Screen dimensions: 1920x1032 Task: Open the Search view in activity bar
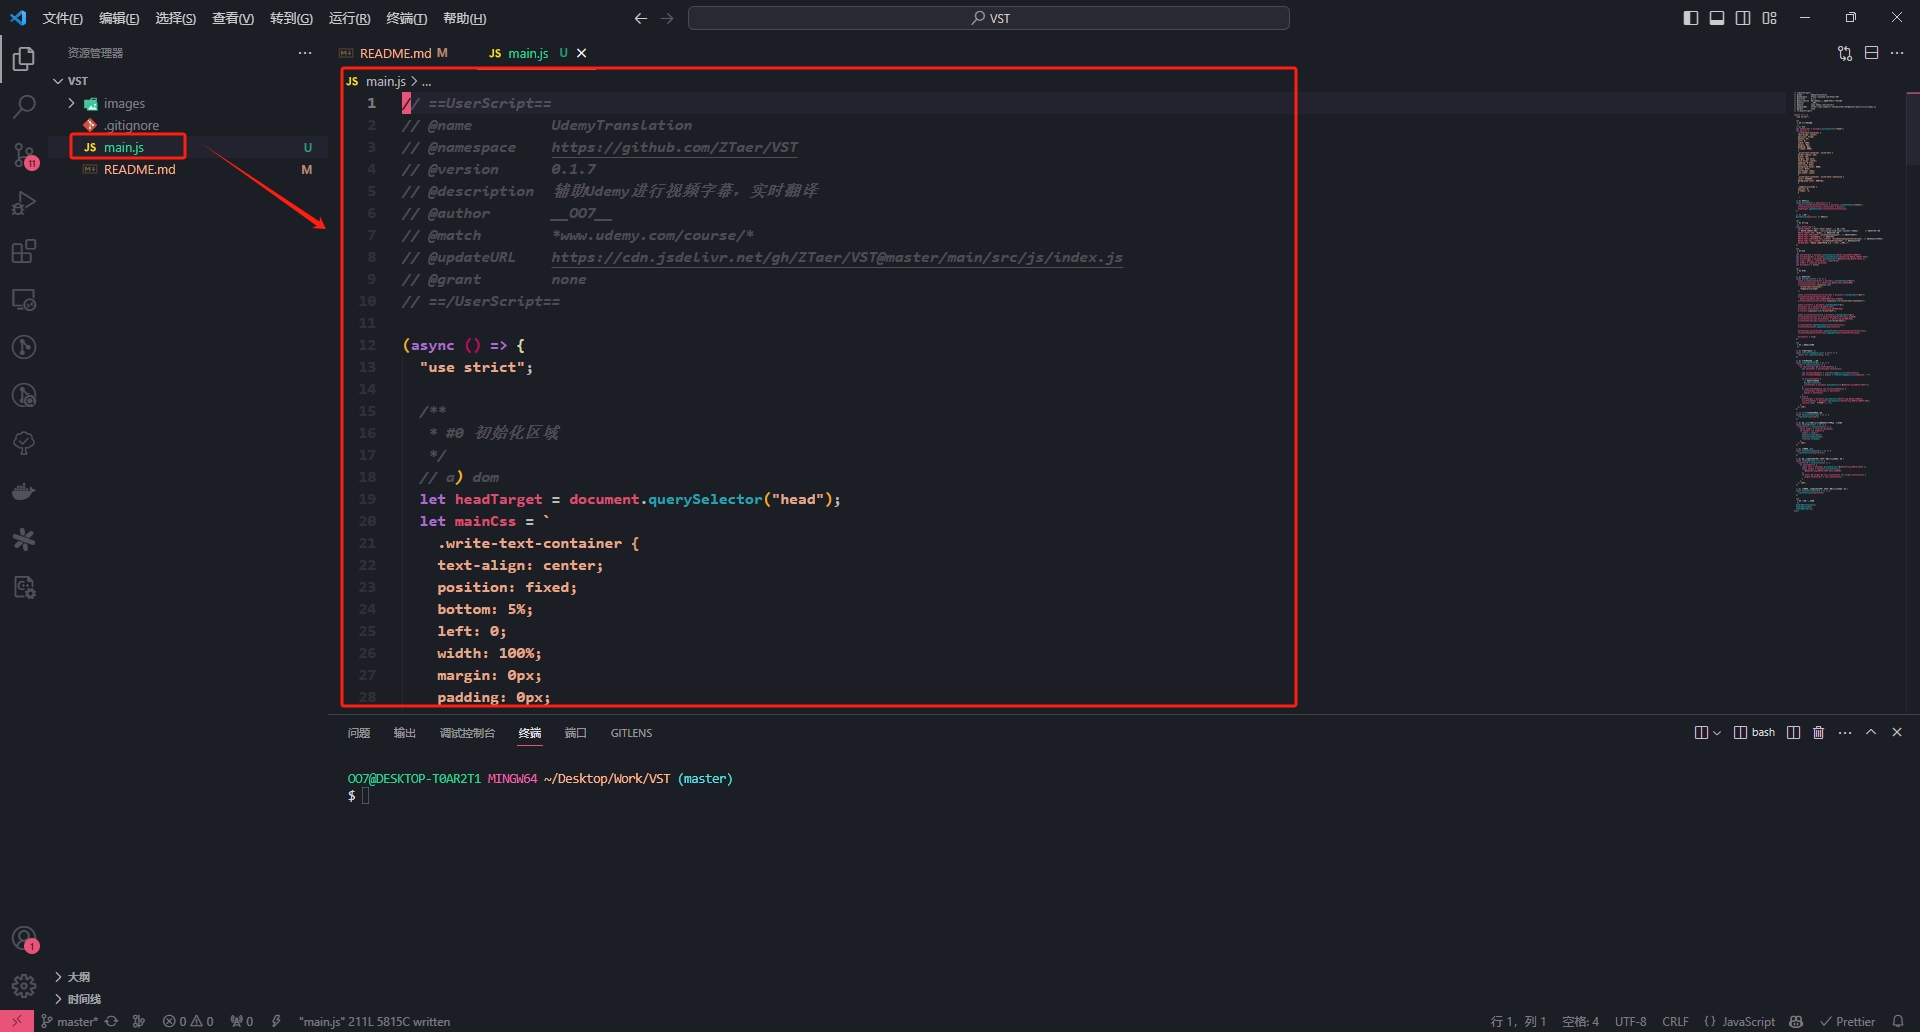(x=24, y=106)
